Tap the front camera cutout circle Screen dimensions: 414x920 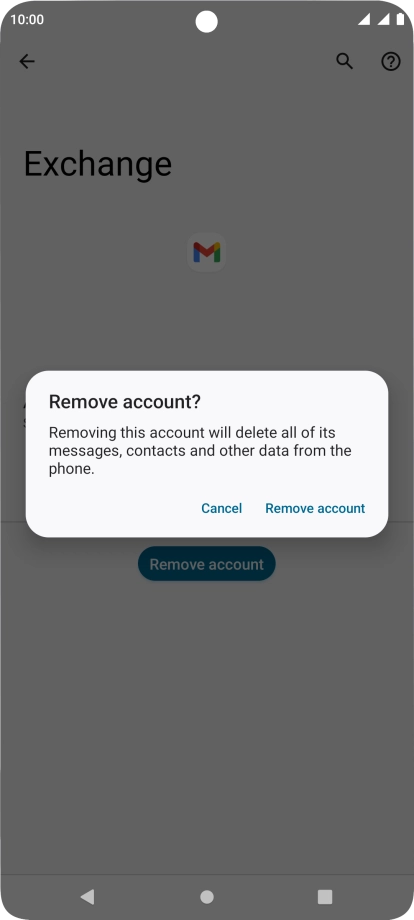(206, 22)
